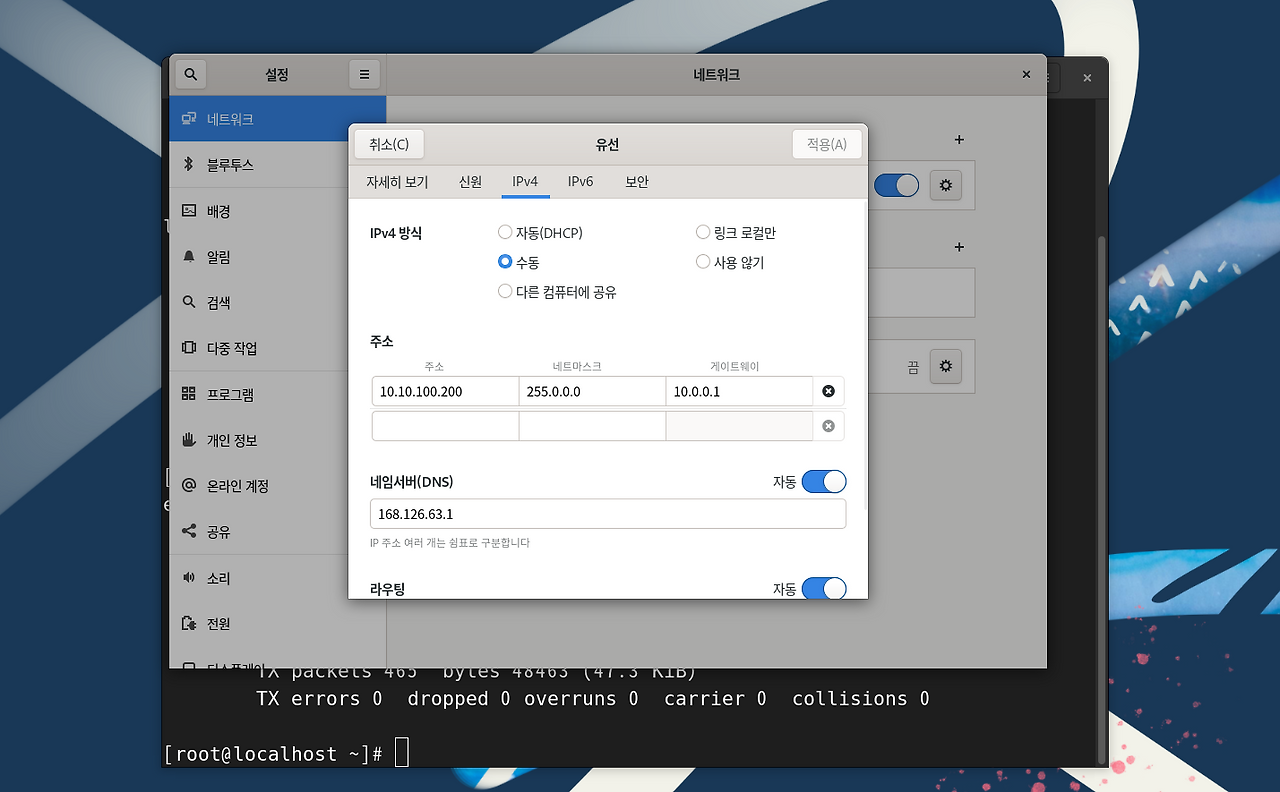Image resolution: width=1280 pixels, height=792 pixels.
Task: Select 자동(DHCP) IPv4 method
Action: pyautogui.click(x=540, y=232)
